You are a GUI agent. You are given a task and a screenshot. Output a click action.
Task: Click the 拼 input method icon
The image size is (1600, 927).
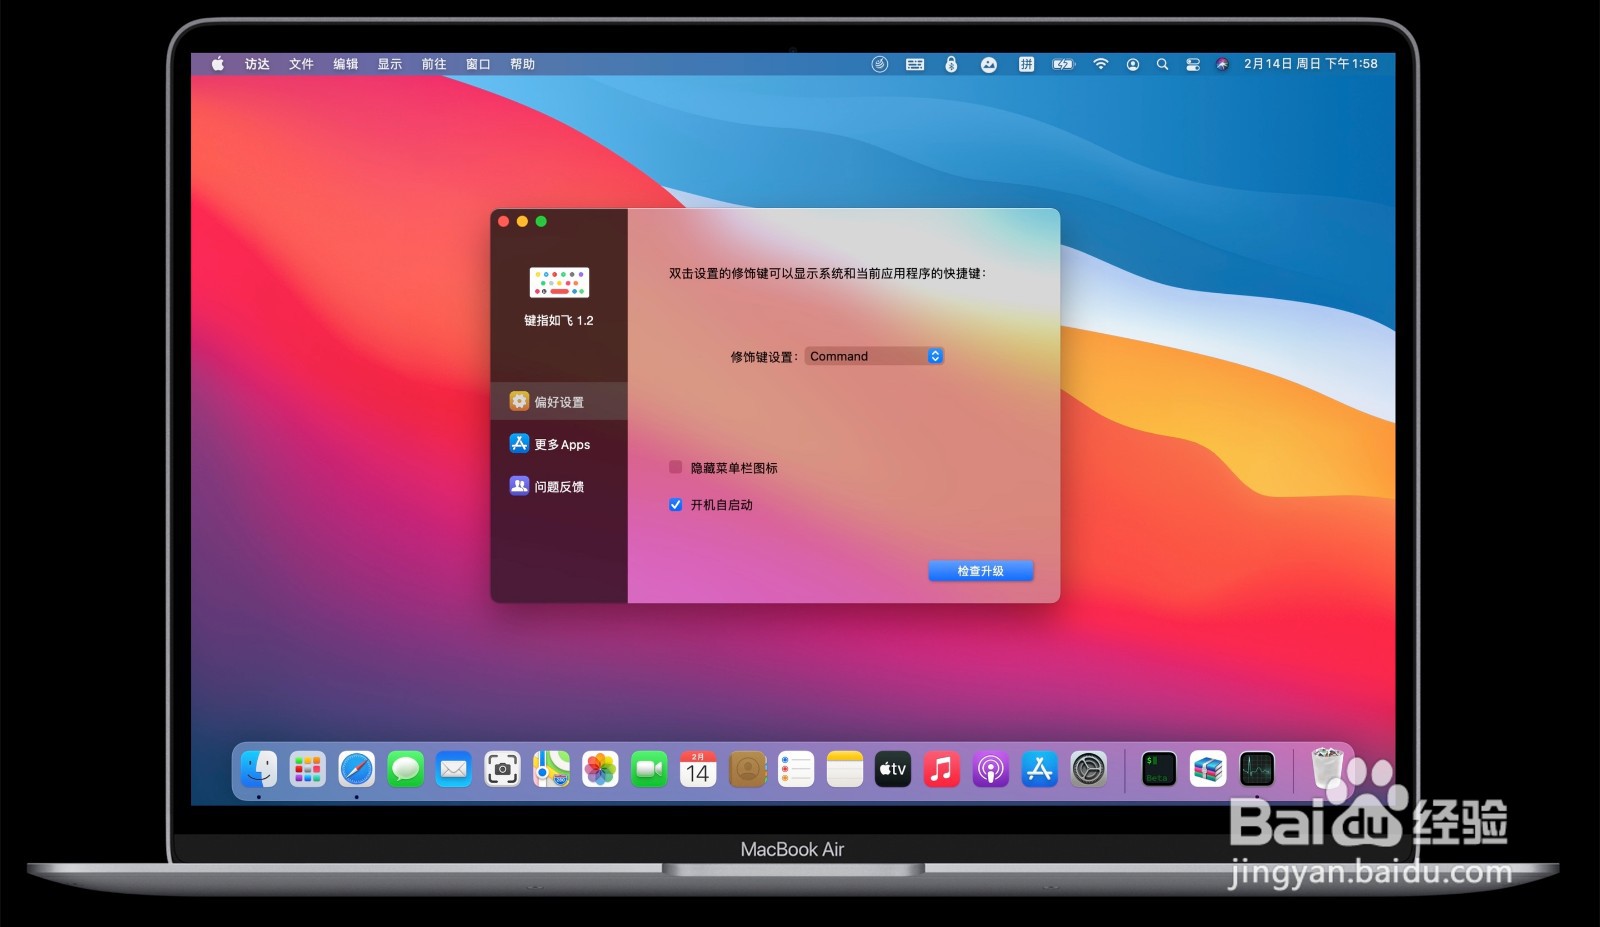(1026, 64)
